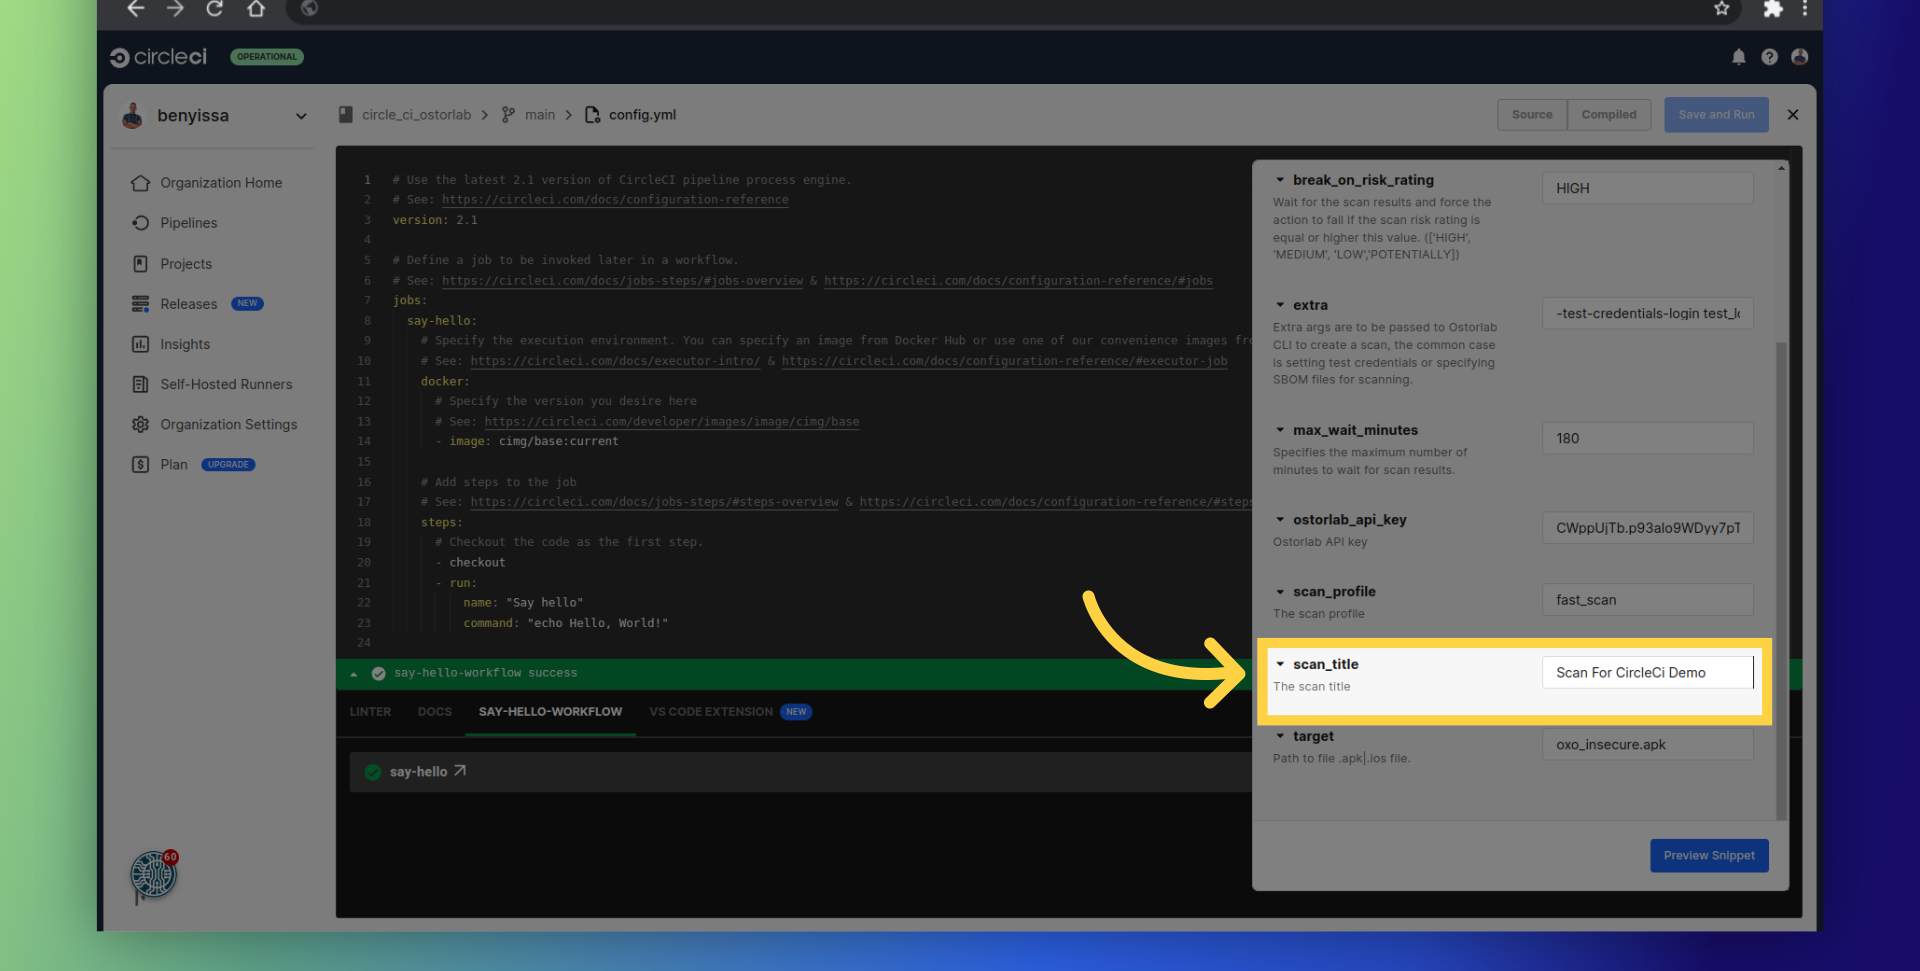
Task: Click the CircleCI logo
Action: (159, 57)
